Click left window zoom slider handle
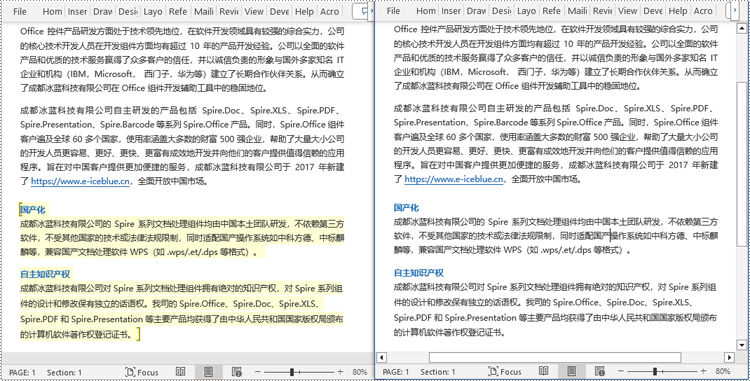The image size is (750, 381). point(291,372)
